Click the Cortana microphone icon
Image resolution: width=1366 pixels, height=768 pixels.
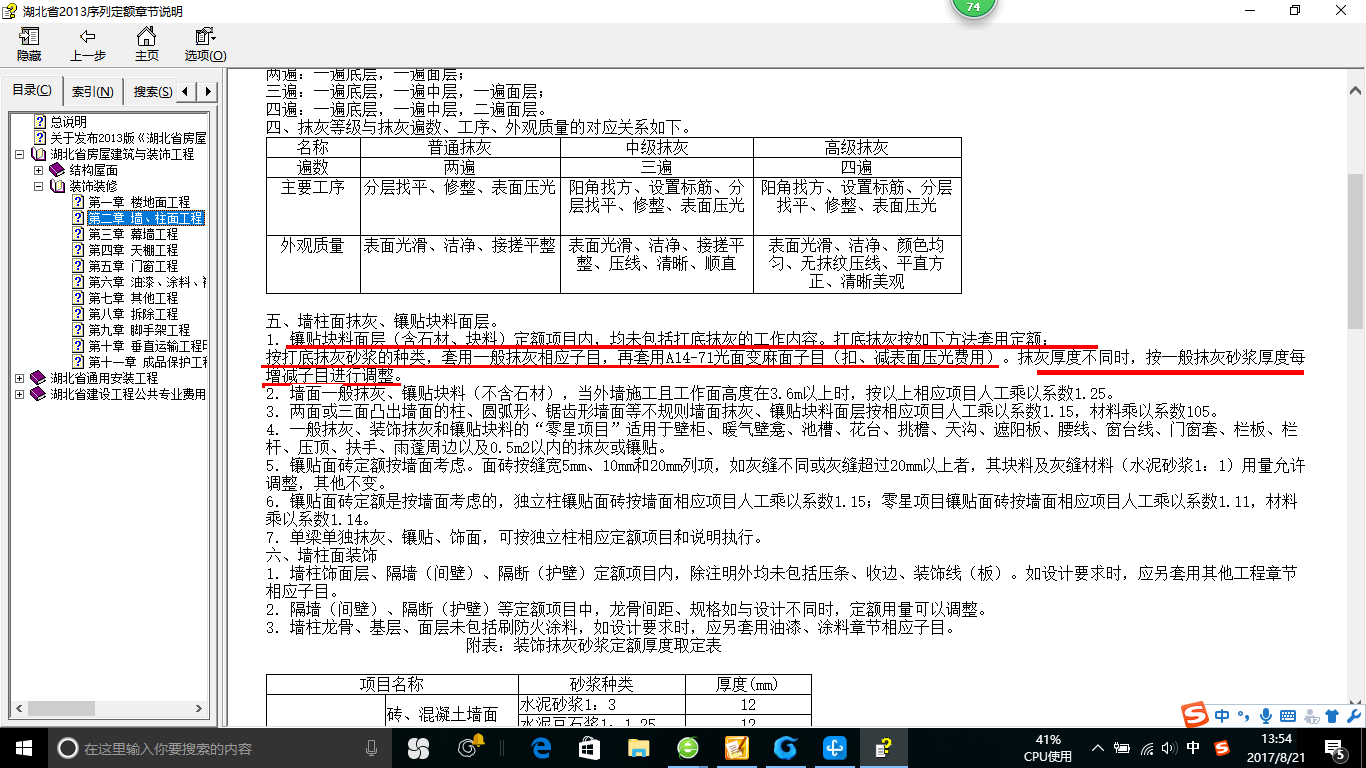(372, 747)
